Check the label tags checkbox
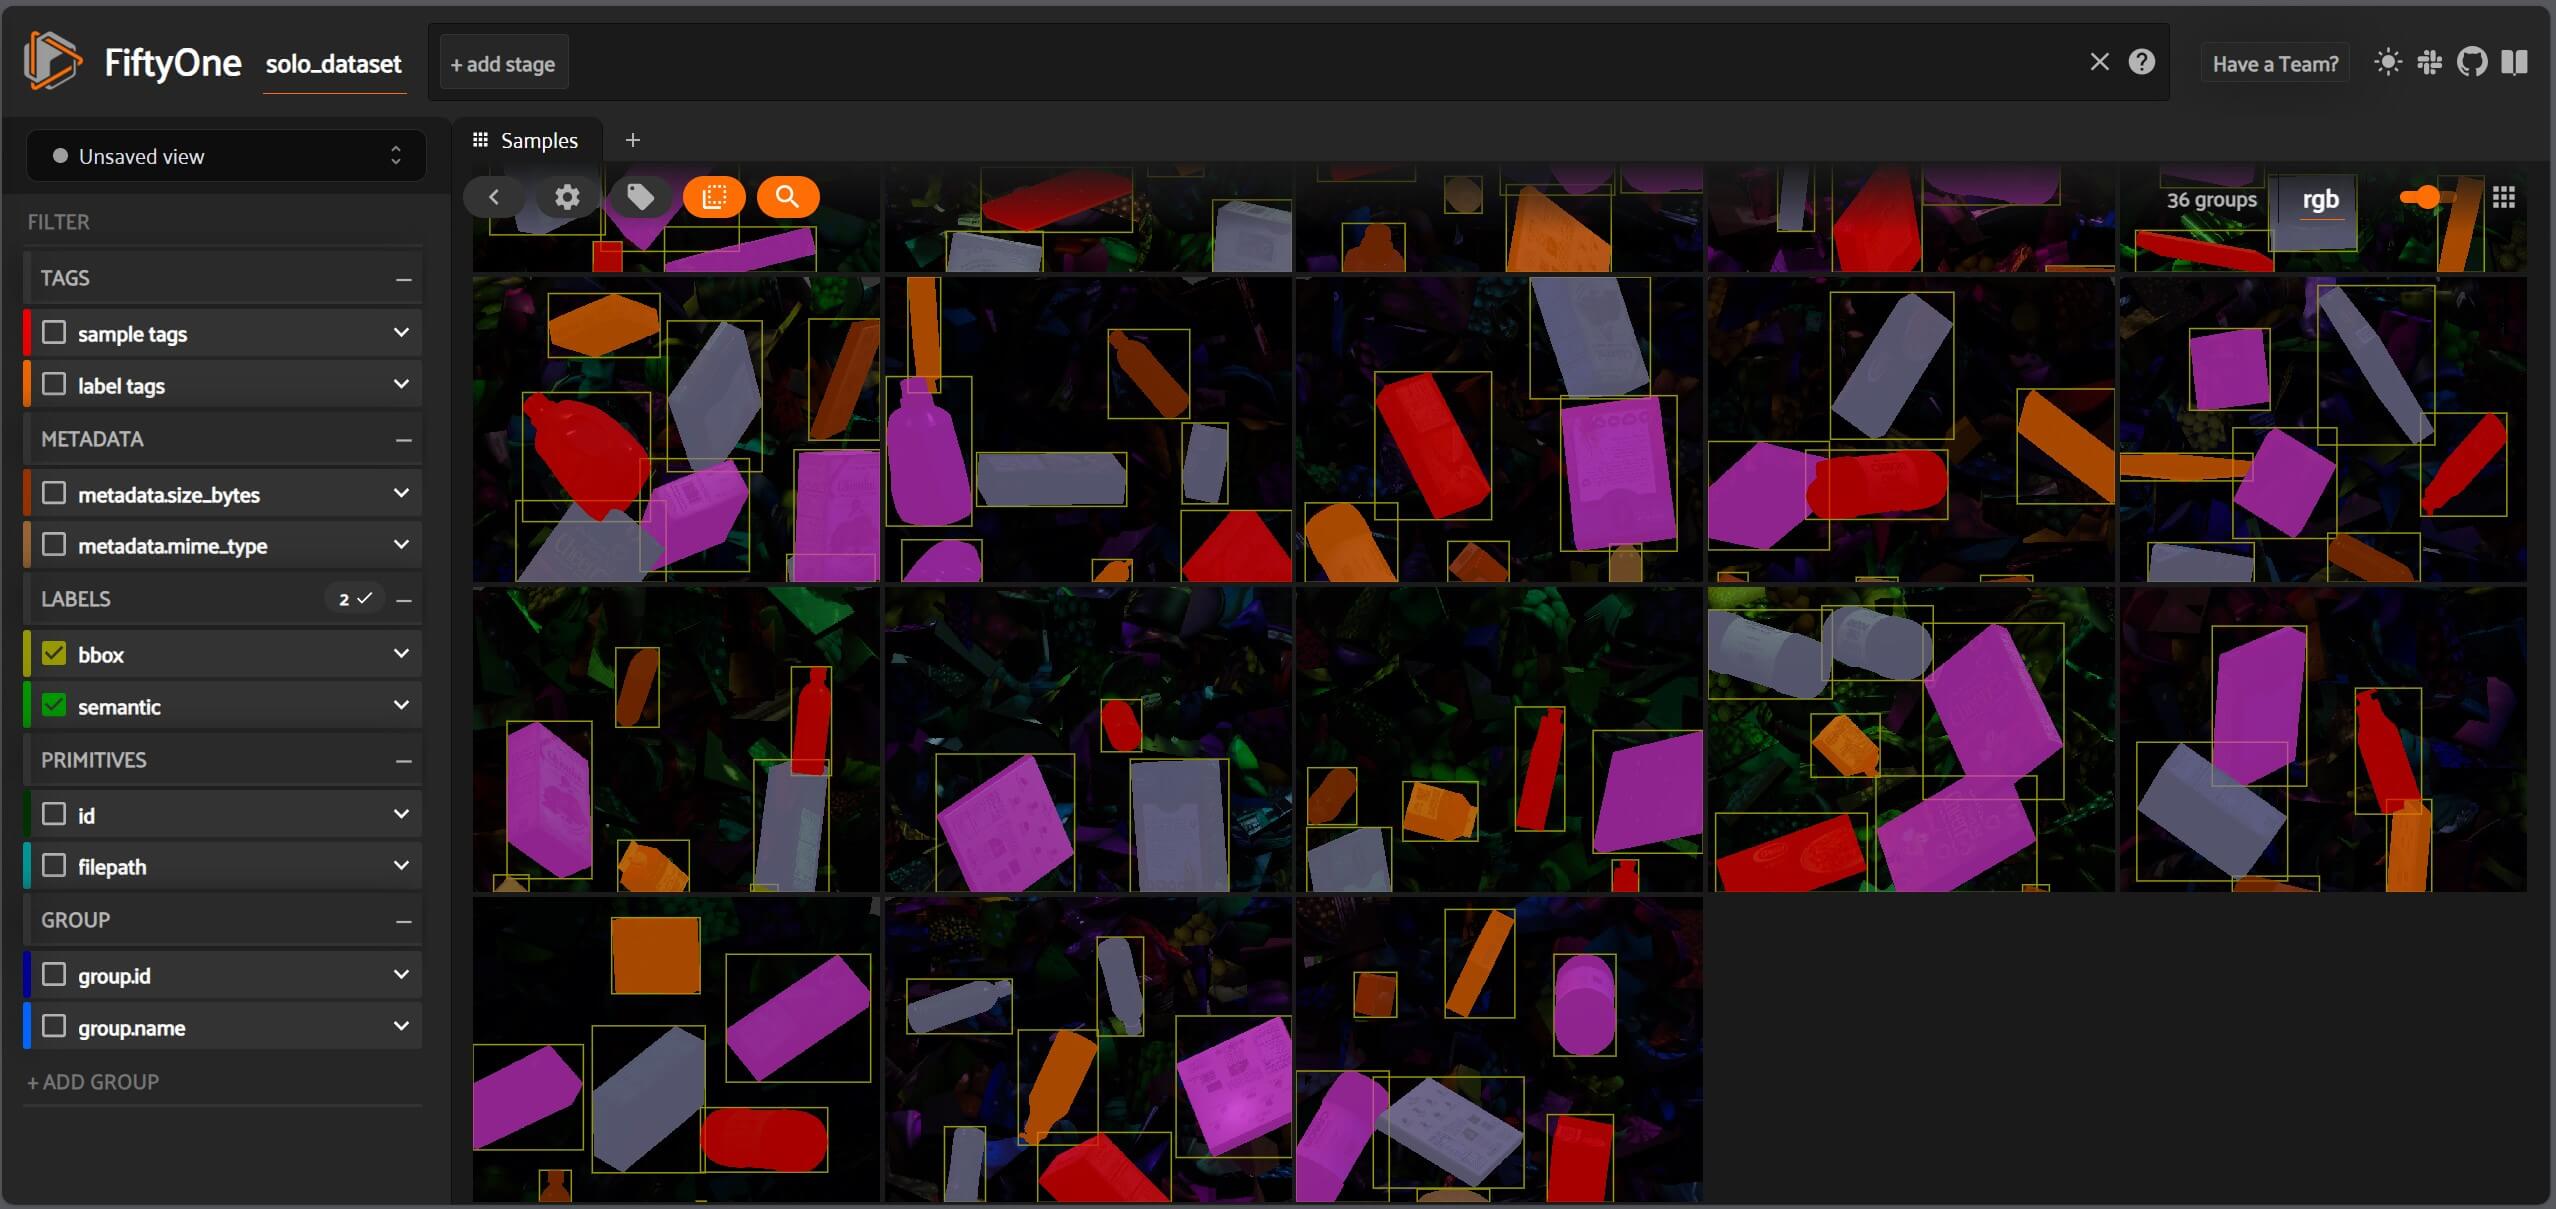 54,384
